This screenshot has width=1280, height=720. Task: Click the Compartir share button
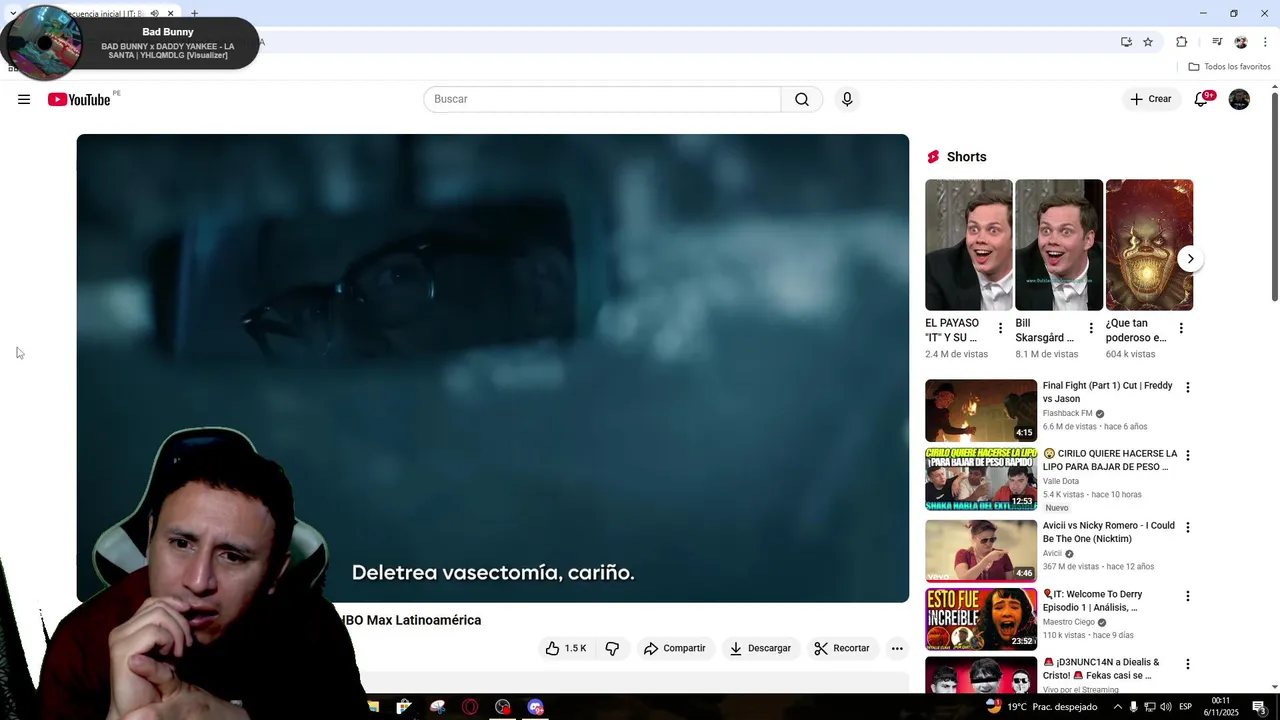point(674,648)
